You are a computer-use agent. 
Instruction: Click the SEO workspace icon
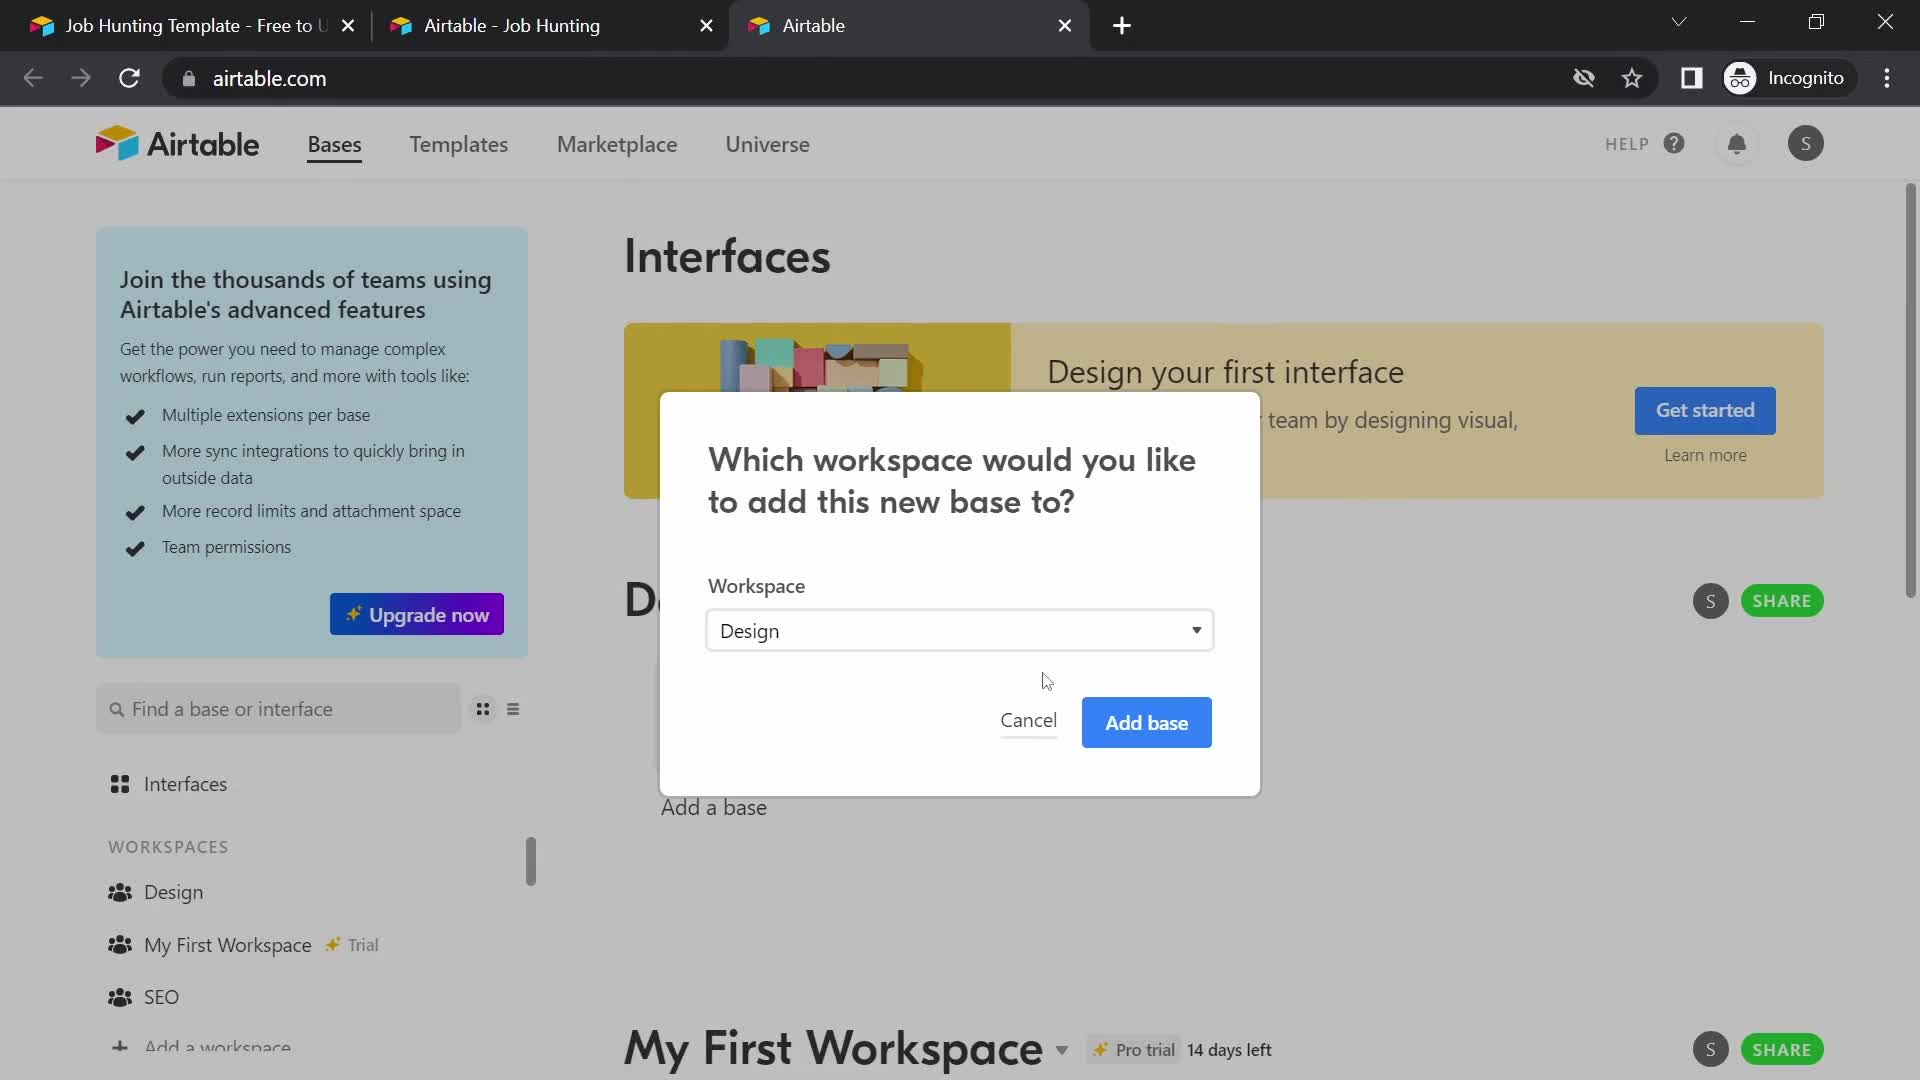(119, 997)
